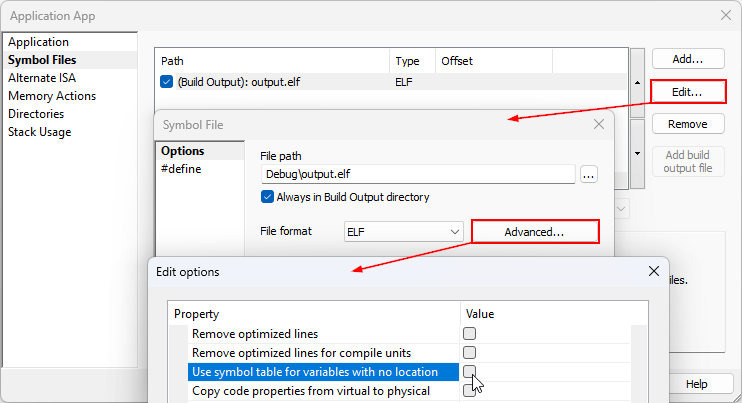Screen dimensions: 742x403
Task: Uncheck the output.elf build output checkbox
Action: tap(167, 82)
